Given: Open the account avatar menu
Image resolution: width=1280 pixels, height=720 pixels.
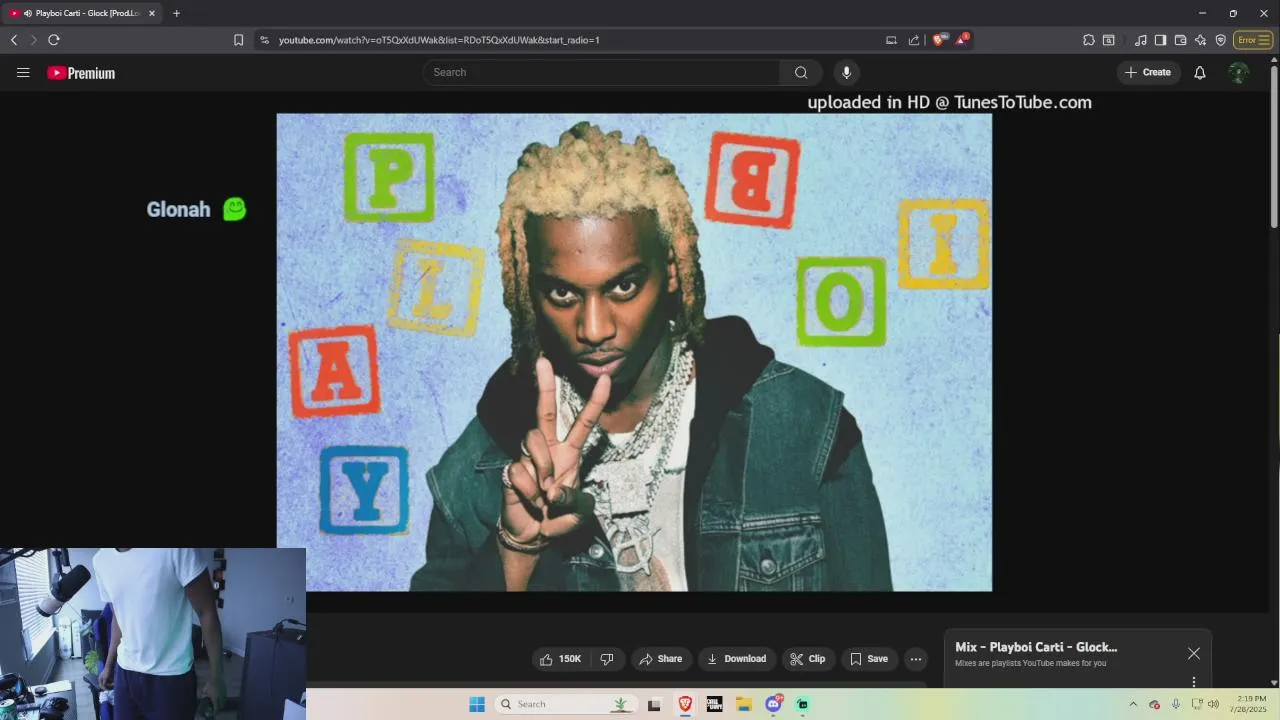Looking at the screenshot, I should [1239, 72].
